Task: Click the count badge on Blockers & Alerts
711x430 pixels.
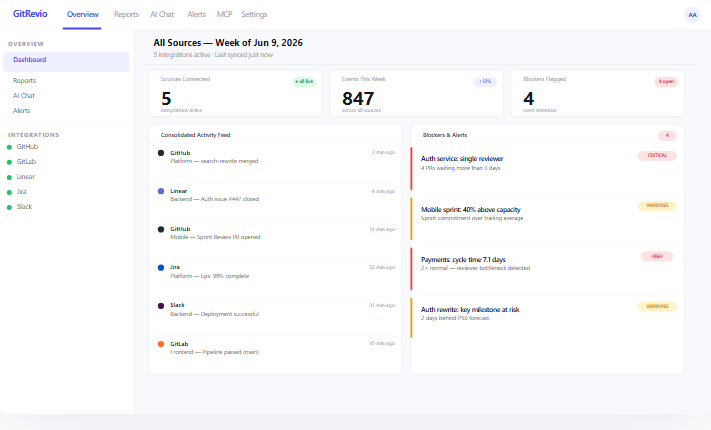Action: click(x=667, y=136)
